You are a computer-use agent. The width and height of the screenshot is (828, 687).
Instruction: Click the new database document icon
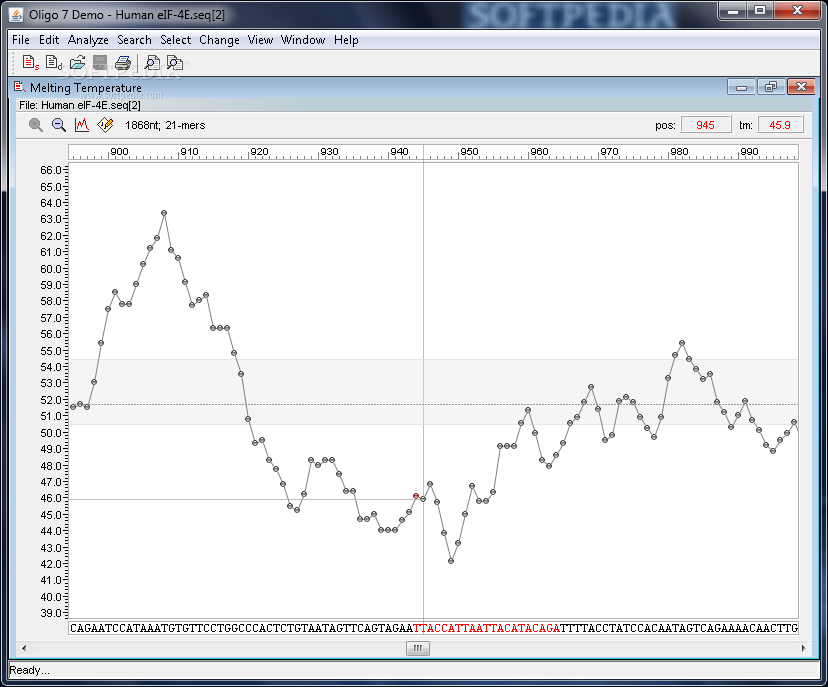[54, 63]
